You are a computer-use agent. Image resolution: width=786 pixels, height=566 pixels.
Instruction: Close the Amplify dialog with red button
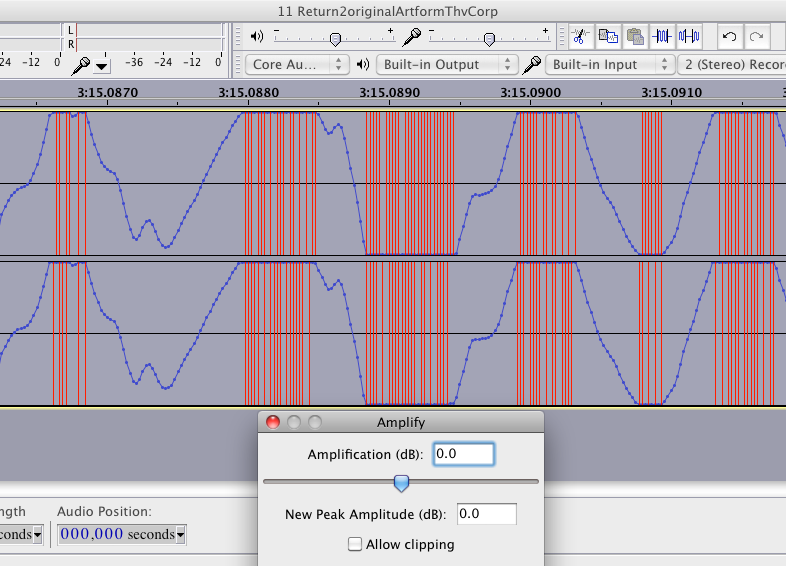273,422
